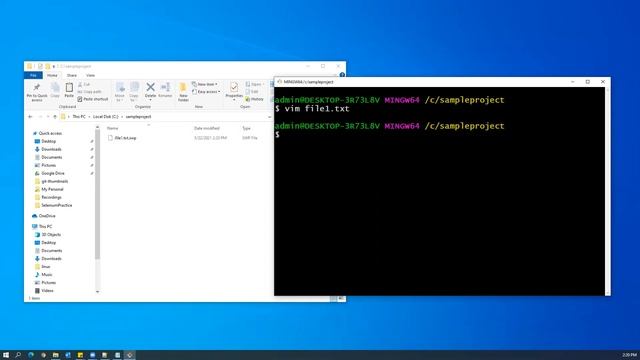The image size is (640, 360).
Task: Select the git-thumbnails folder
Action: (54, 181)
